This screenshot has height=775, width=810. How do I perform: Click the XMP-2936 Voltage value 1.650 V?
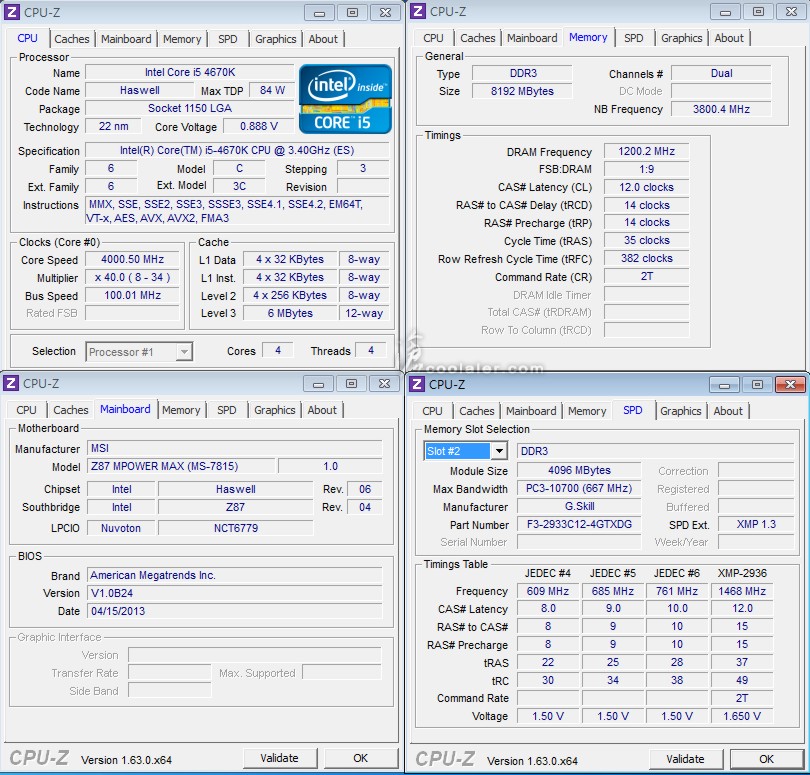[x=742, y=716]
